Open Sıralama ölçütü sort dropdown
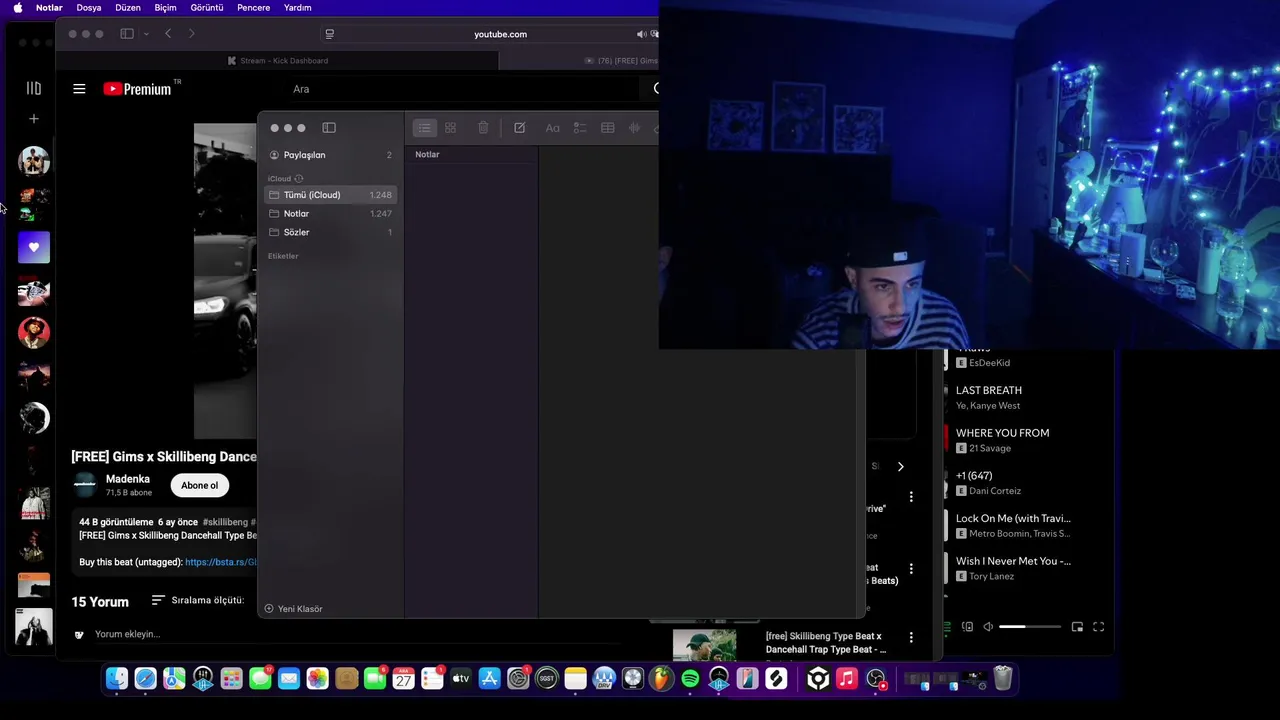 (x=198, y=600)
